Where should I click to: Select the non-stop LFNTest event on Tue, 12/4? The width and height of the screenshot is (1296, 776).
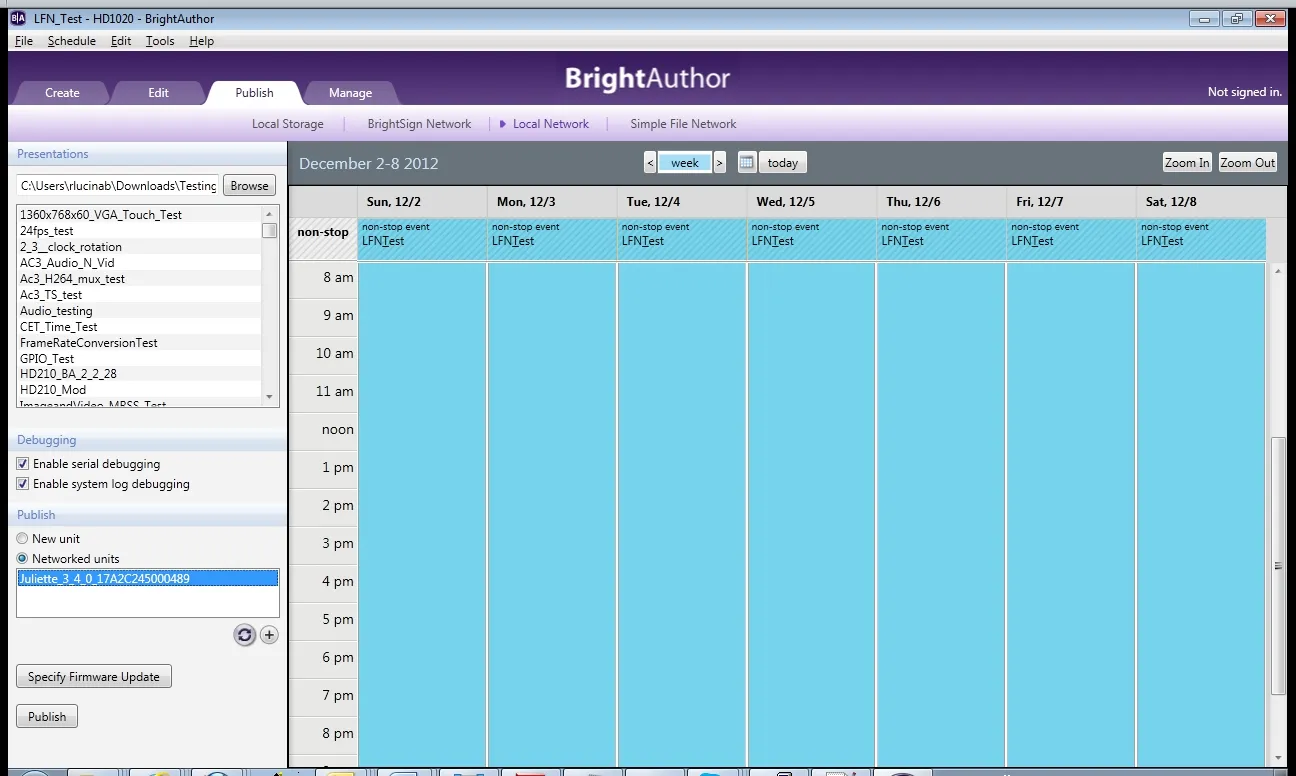tap(682, 240)
